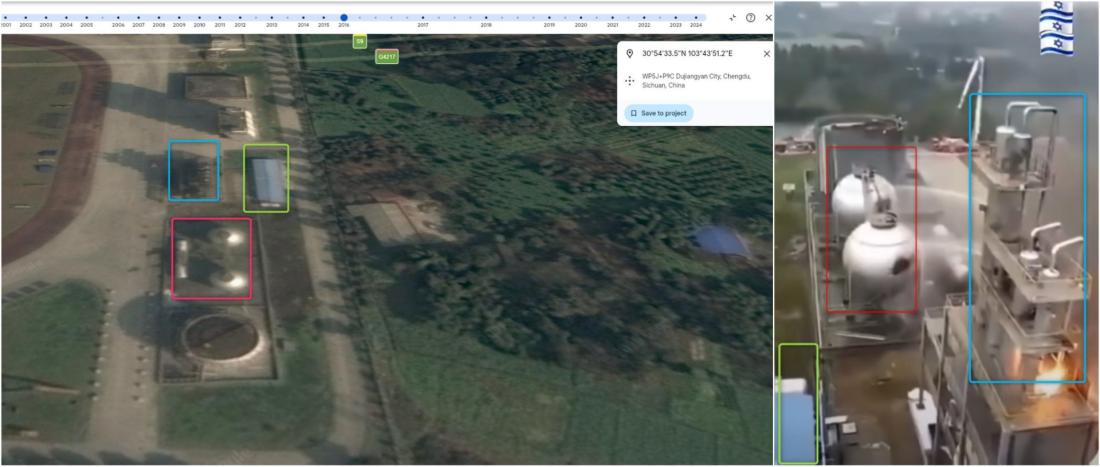Screen dimensions: 1100x467
Task: Jump to 2017 on the timeline
Action: tap(422, 18)
